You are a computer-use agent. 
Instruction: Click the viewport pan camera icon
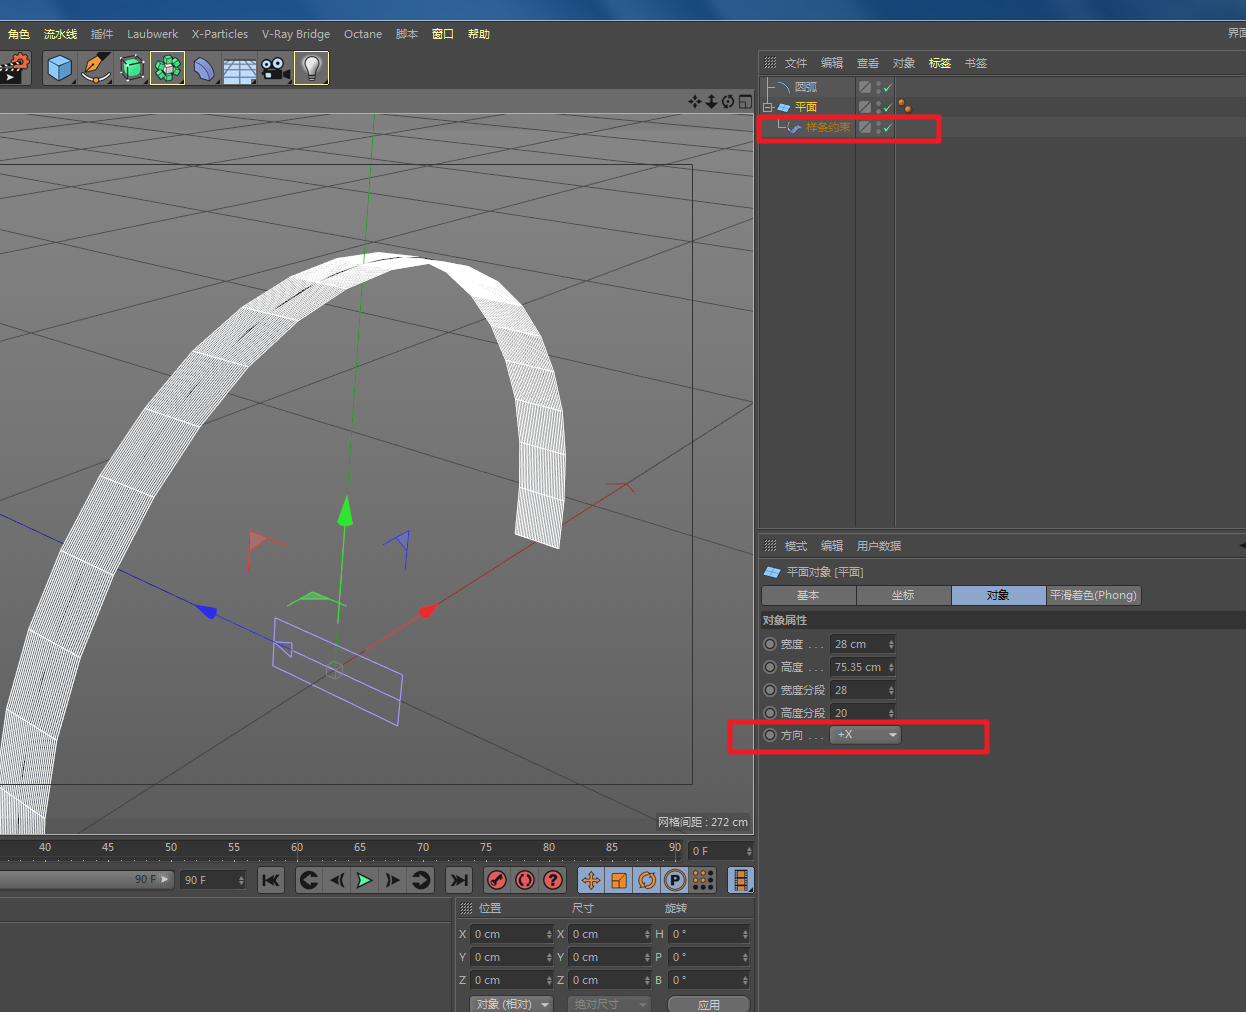tap(695, 101)
